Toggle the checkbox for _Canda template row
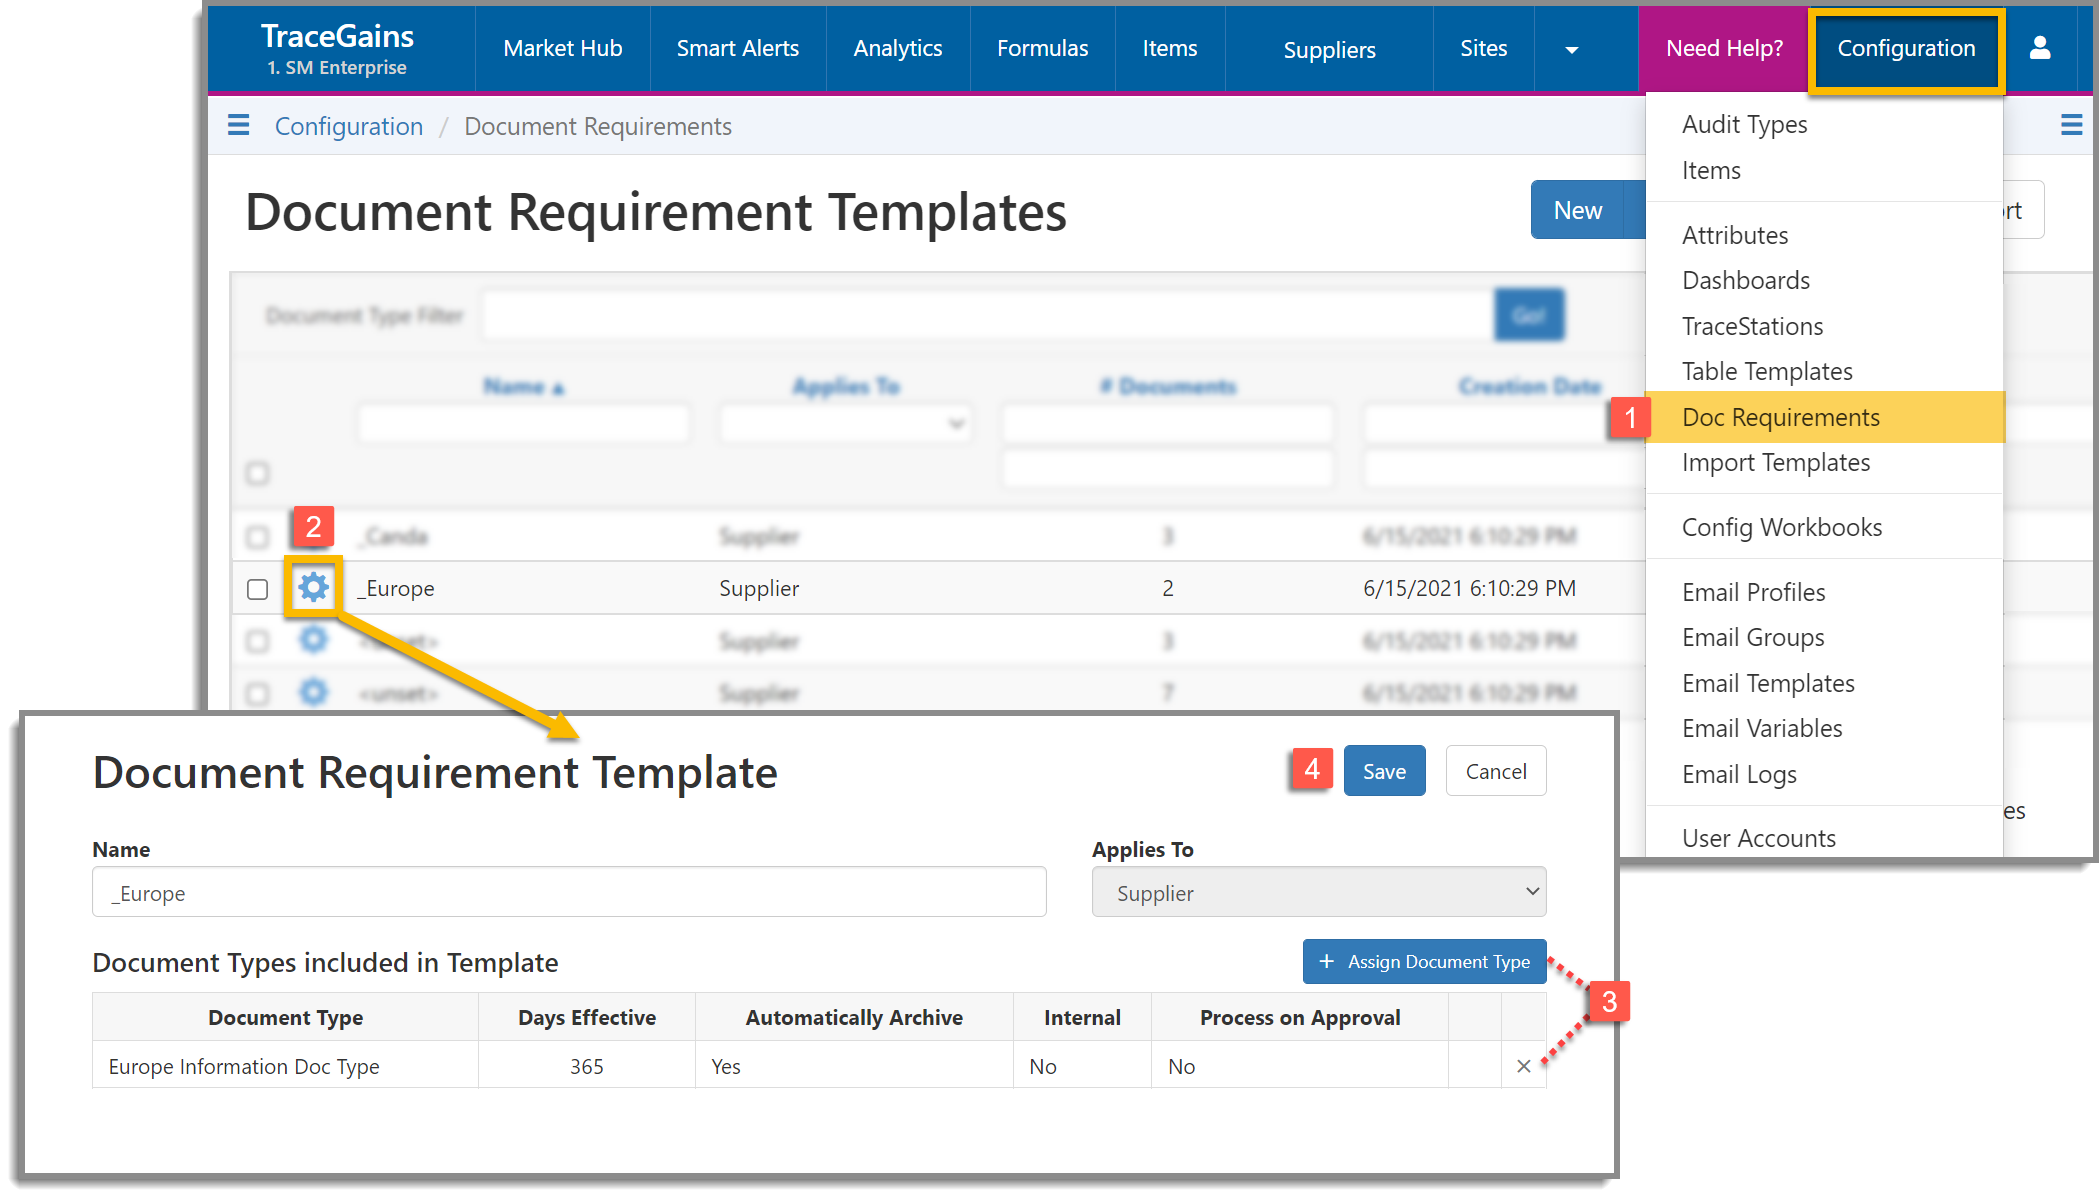 pyautogui.click(x=259, y=532)
